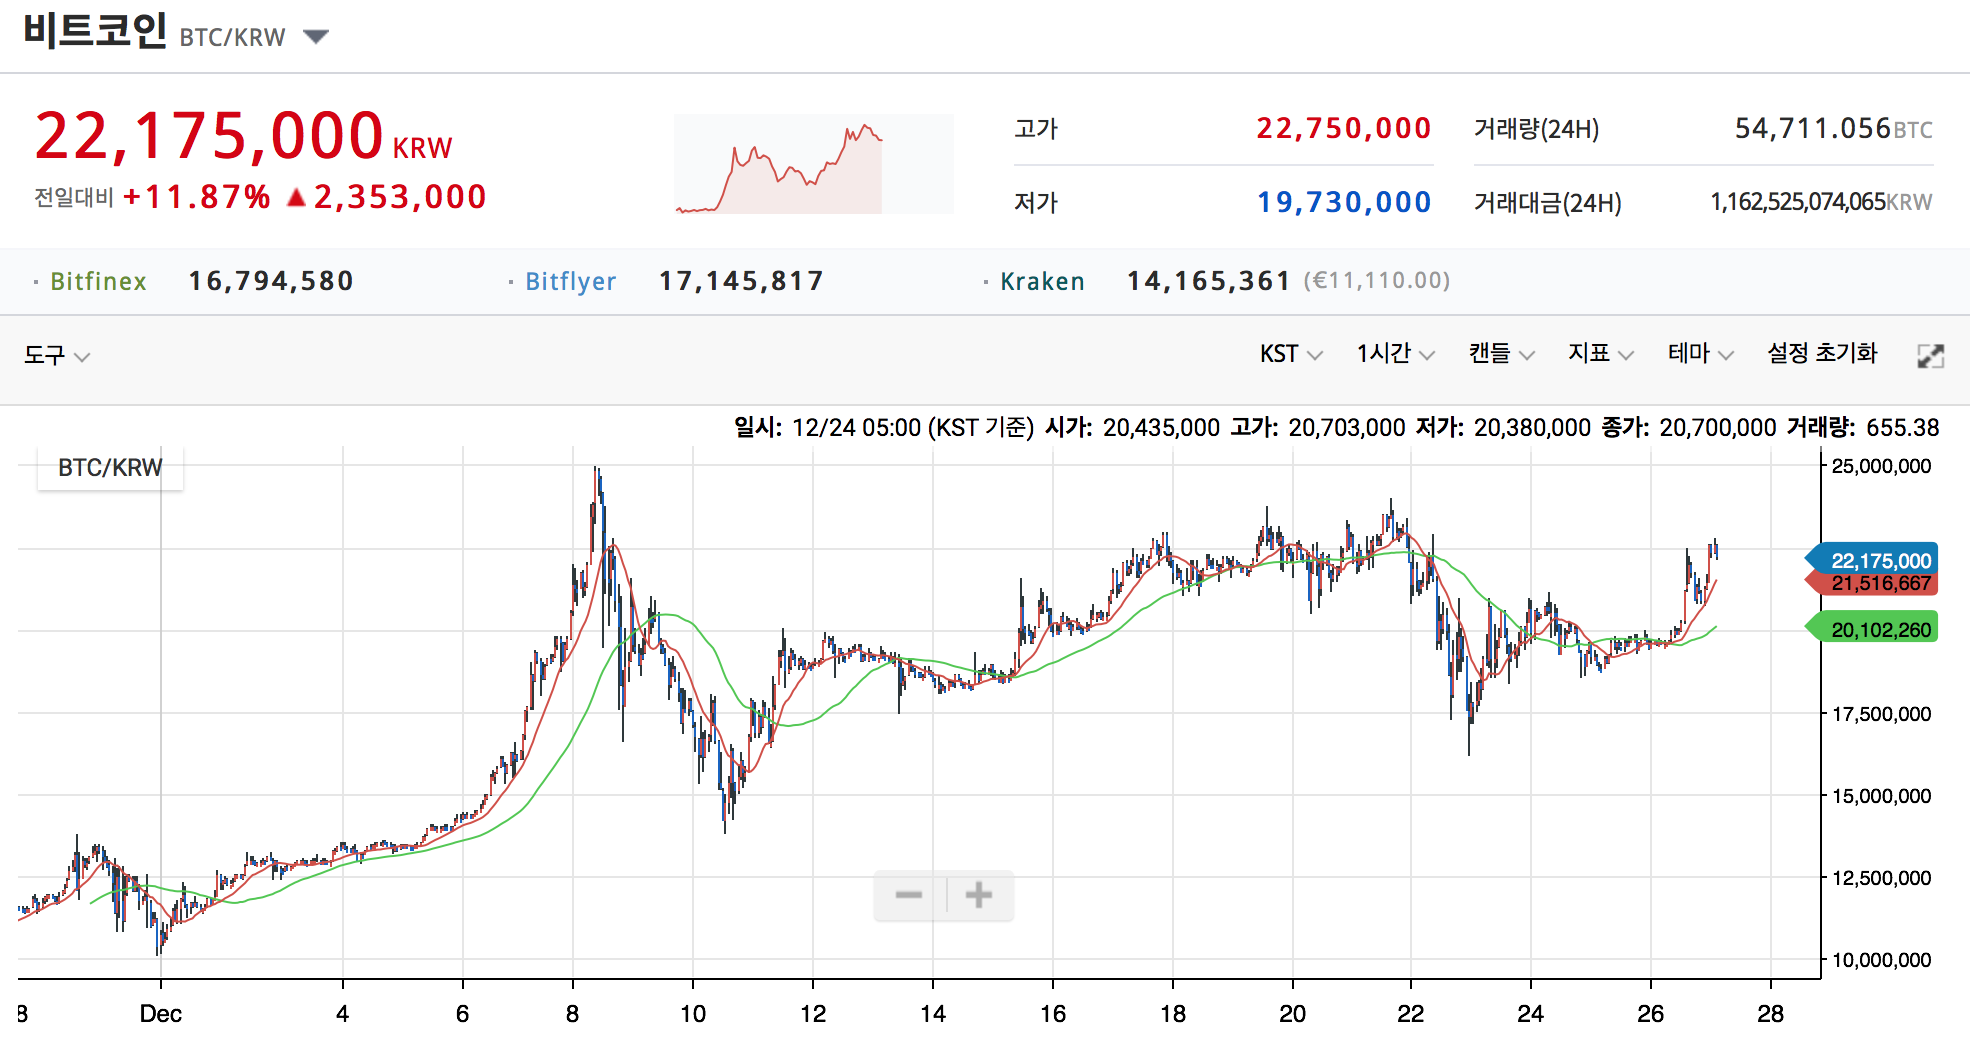1970x1038 pixels.
Task: Click the Kraken euro price €11,110.00
Action: pyautogui.click(x=1376, y=281)
